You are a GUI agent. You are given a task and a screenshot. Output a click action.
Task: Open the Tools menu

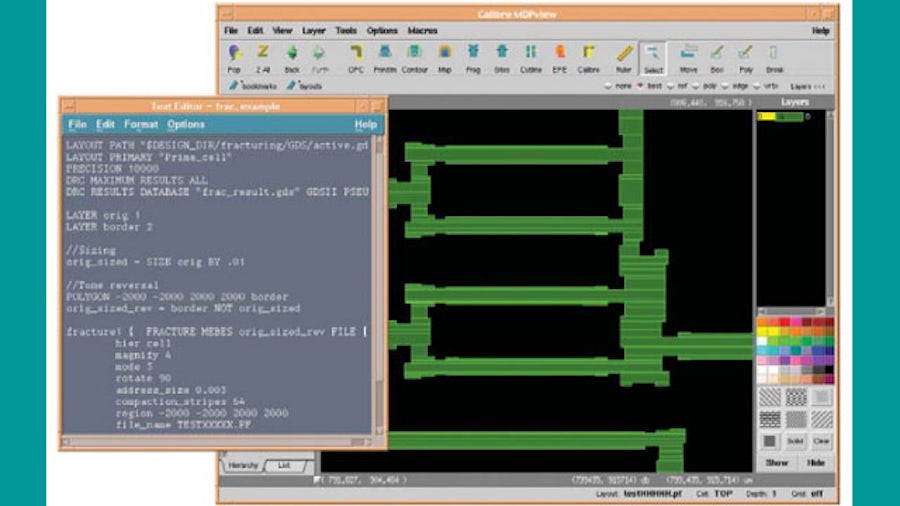pos(346,30)
